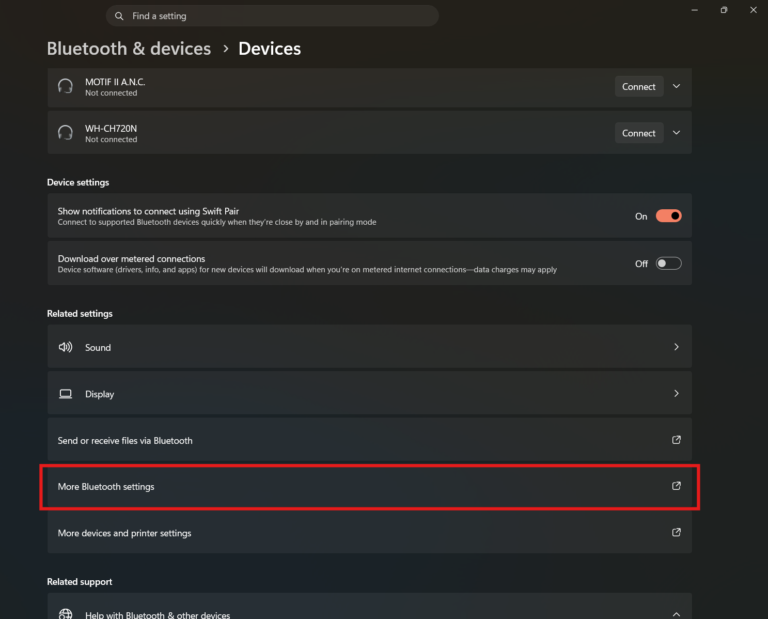Connect the WH-CH720N headphones
768x619 pixels.
coord(639,133)
